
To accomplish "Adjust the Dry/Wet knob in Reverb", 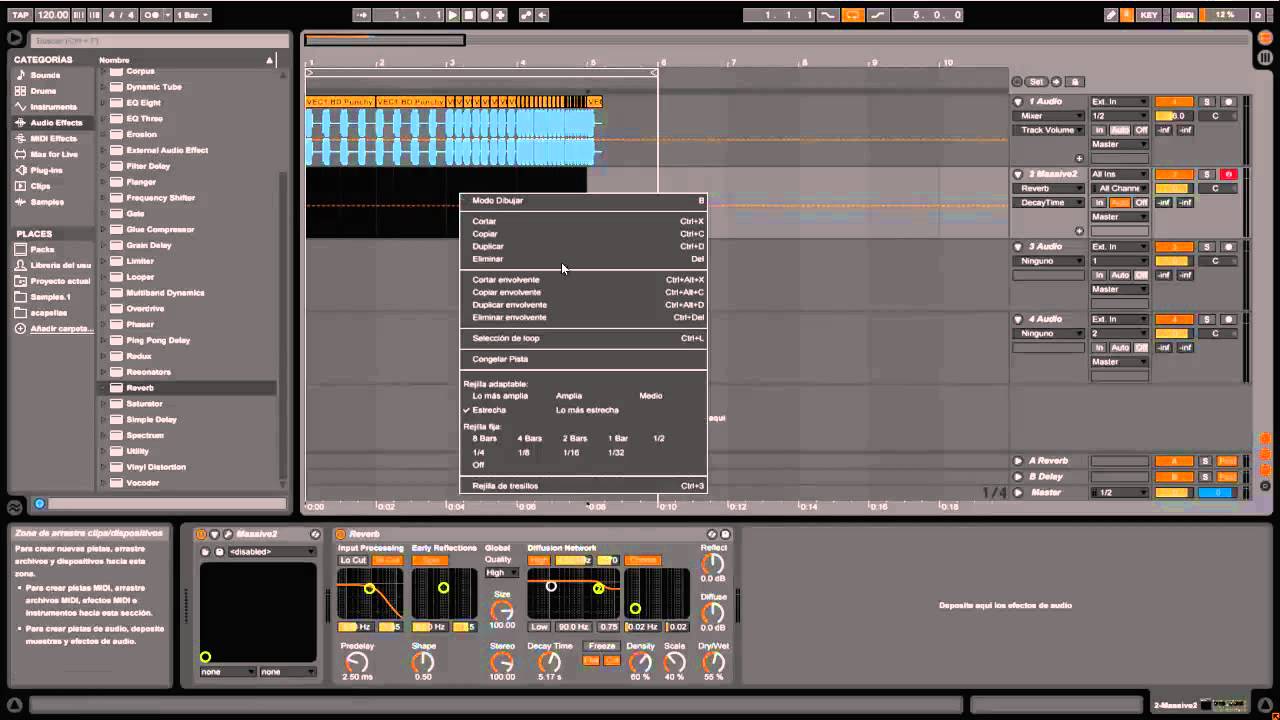I will 713,662.
